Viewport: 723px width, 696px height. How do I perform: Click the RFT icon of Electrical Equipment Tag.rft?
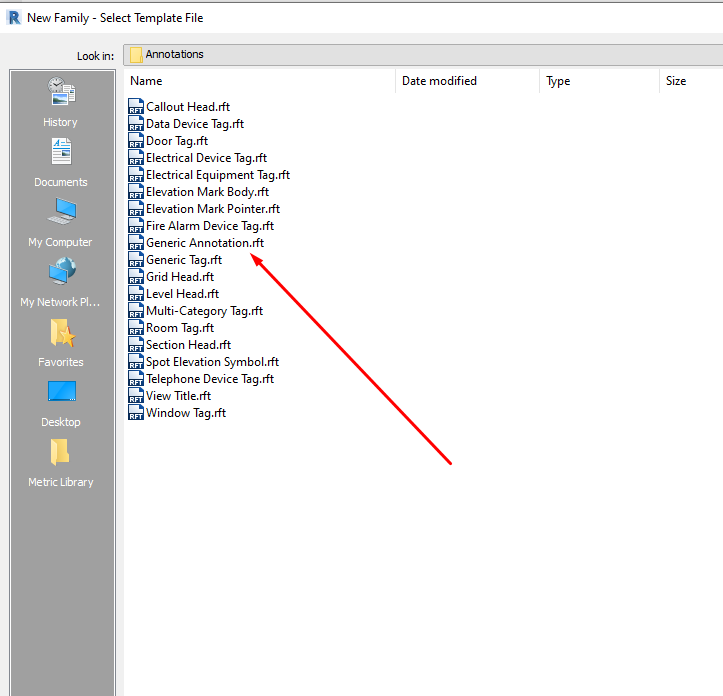pyautogui.click(x=136, y=175)
